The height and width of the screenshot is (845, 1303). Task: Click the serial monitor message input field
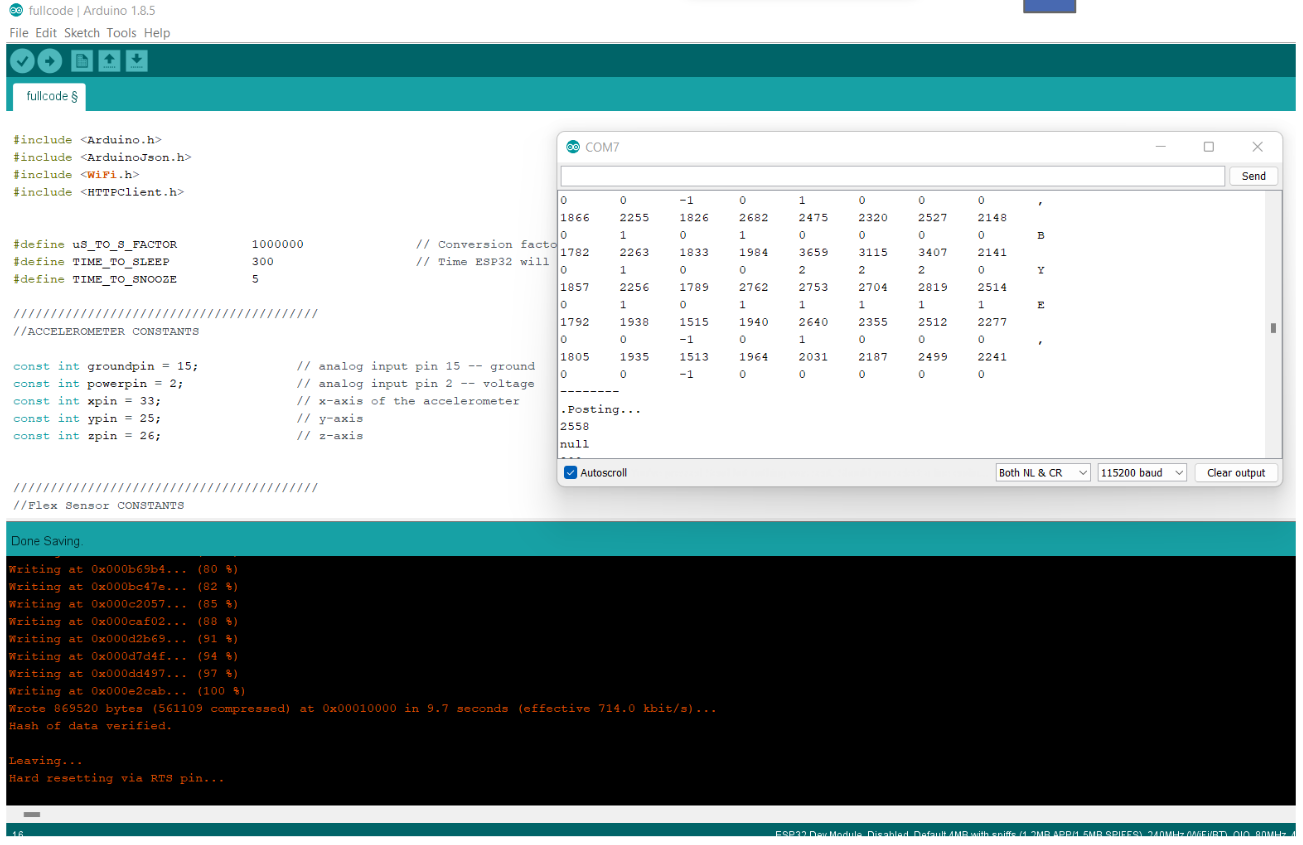[892, 176]
